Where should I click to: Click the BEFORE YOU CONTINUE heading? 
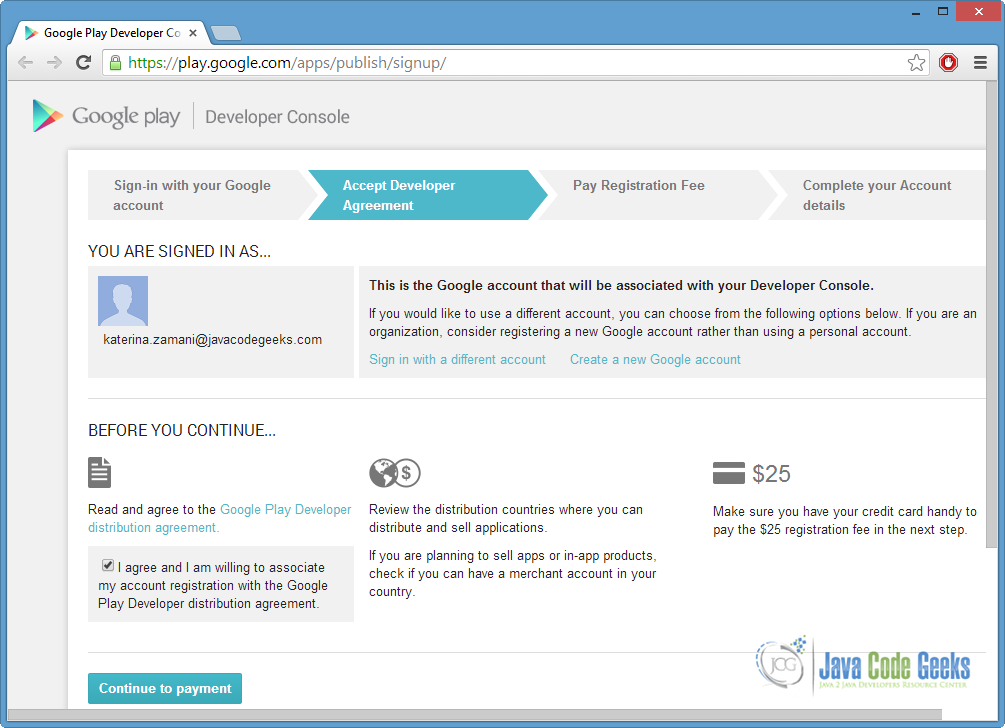click(182, 430)
